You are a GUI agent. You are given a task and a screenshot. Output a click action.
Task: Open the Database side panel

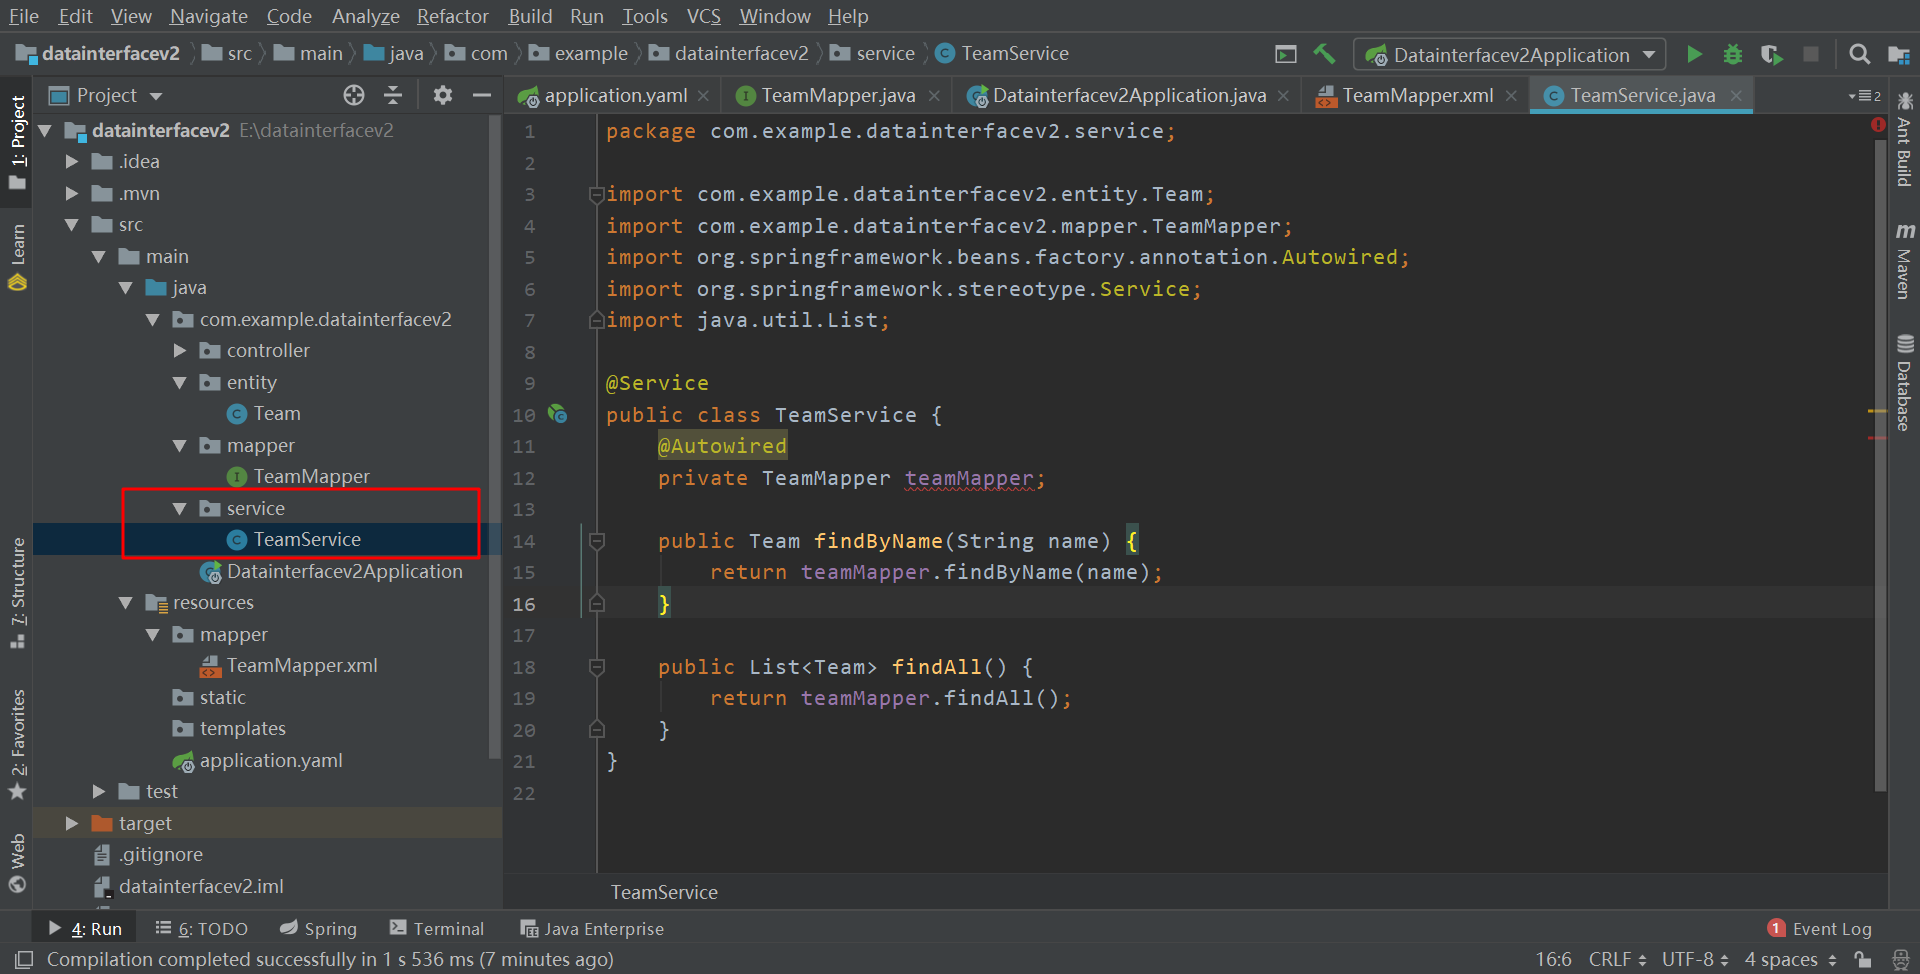pyautogui.click(x=1904, y=384)
